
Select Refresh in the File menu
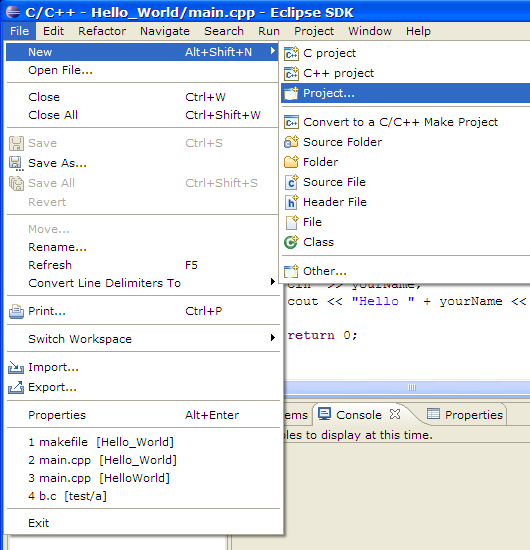142,265
